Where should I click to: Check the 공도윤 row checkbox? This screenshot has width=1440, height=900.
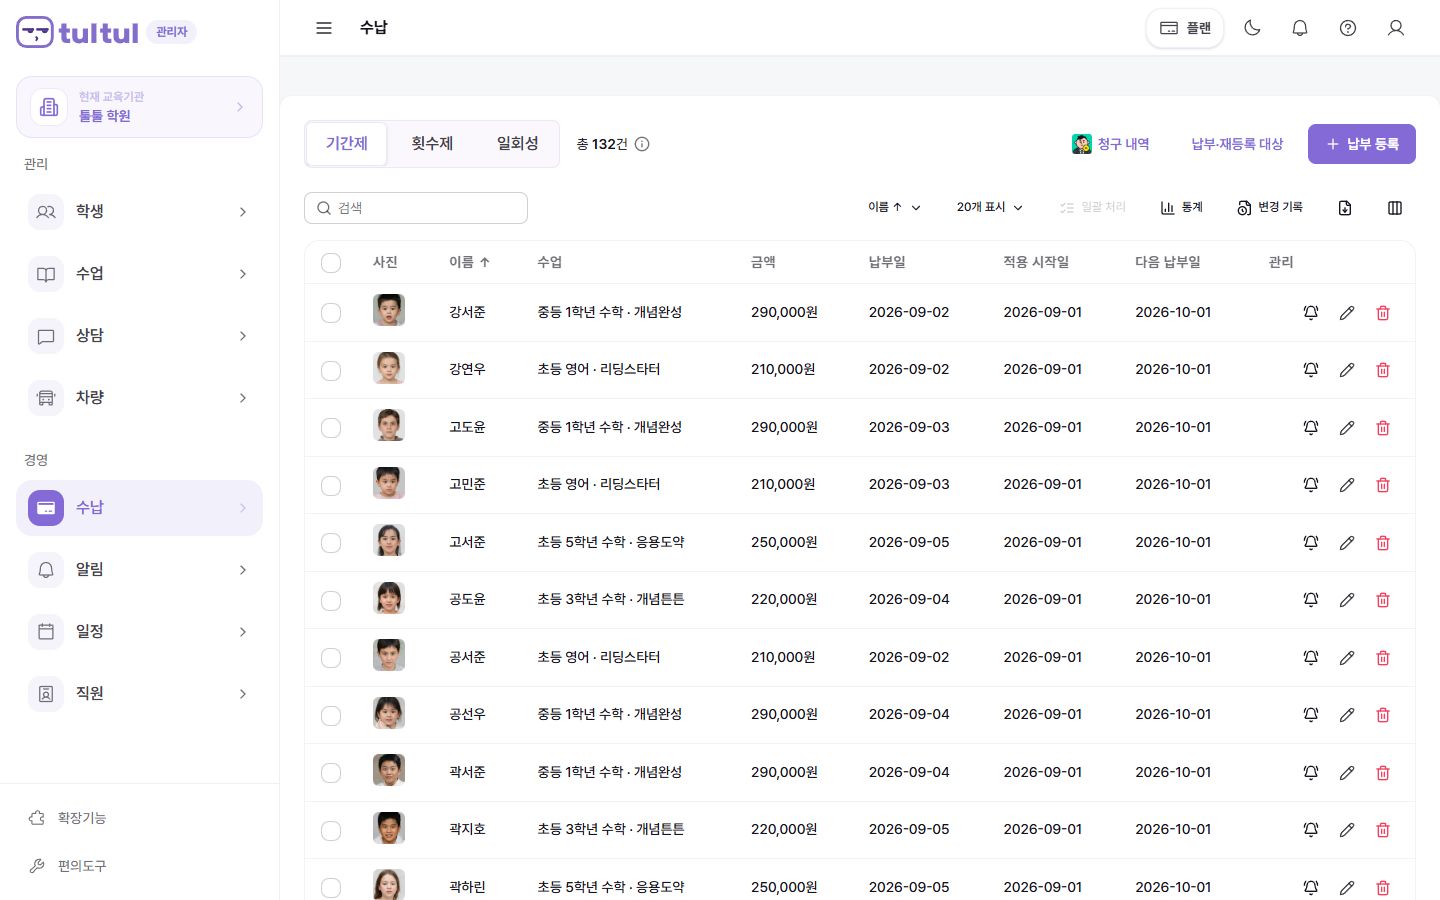click(331, 600)
